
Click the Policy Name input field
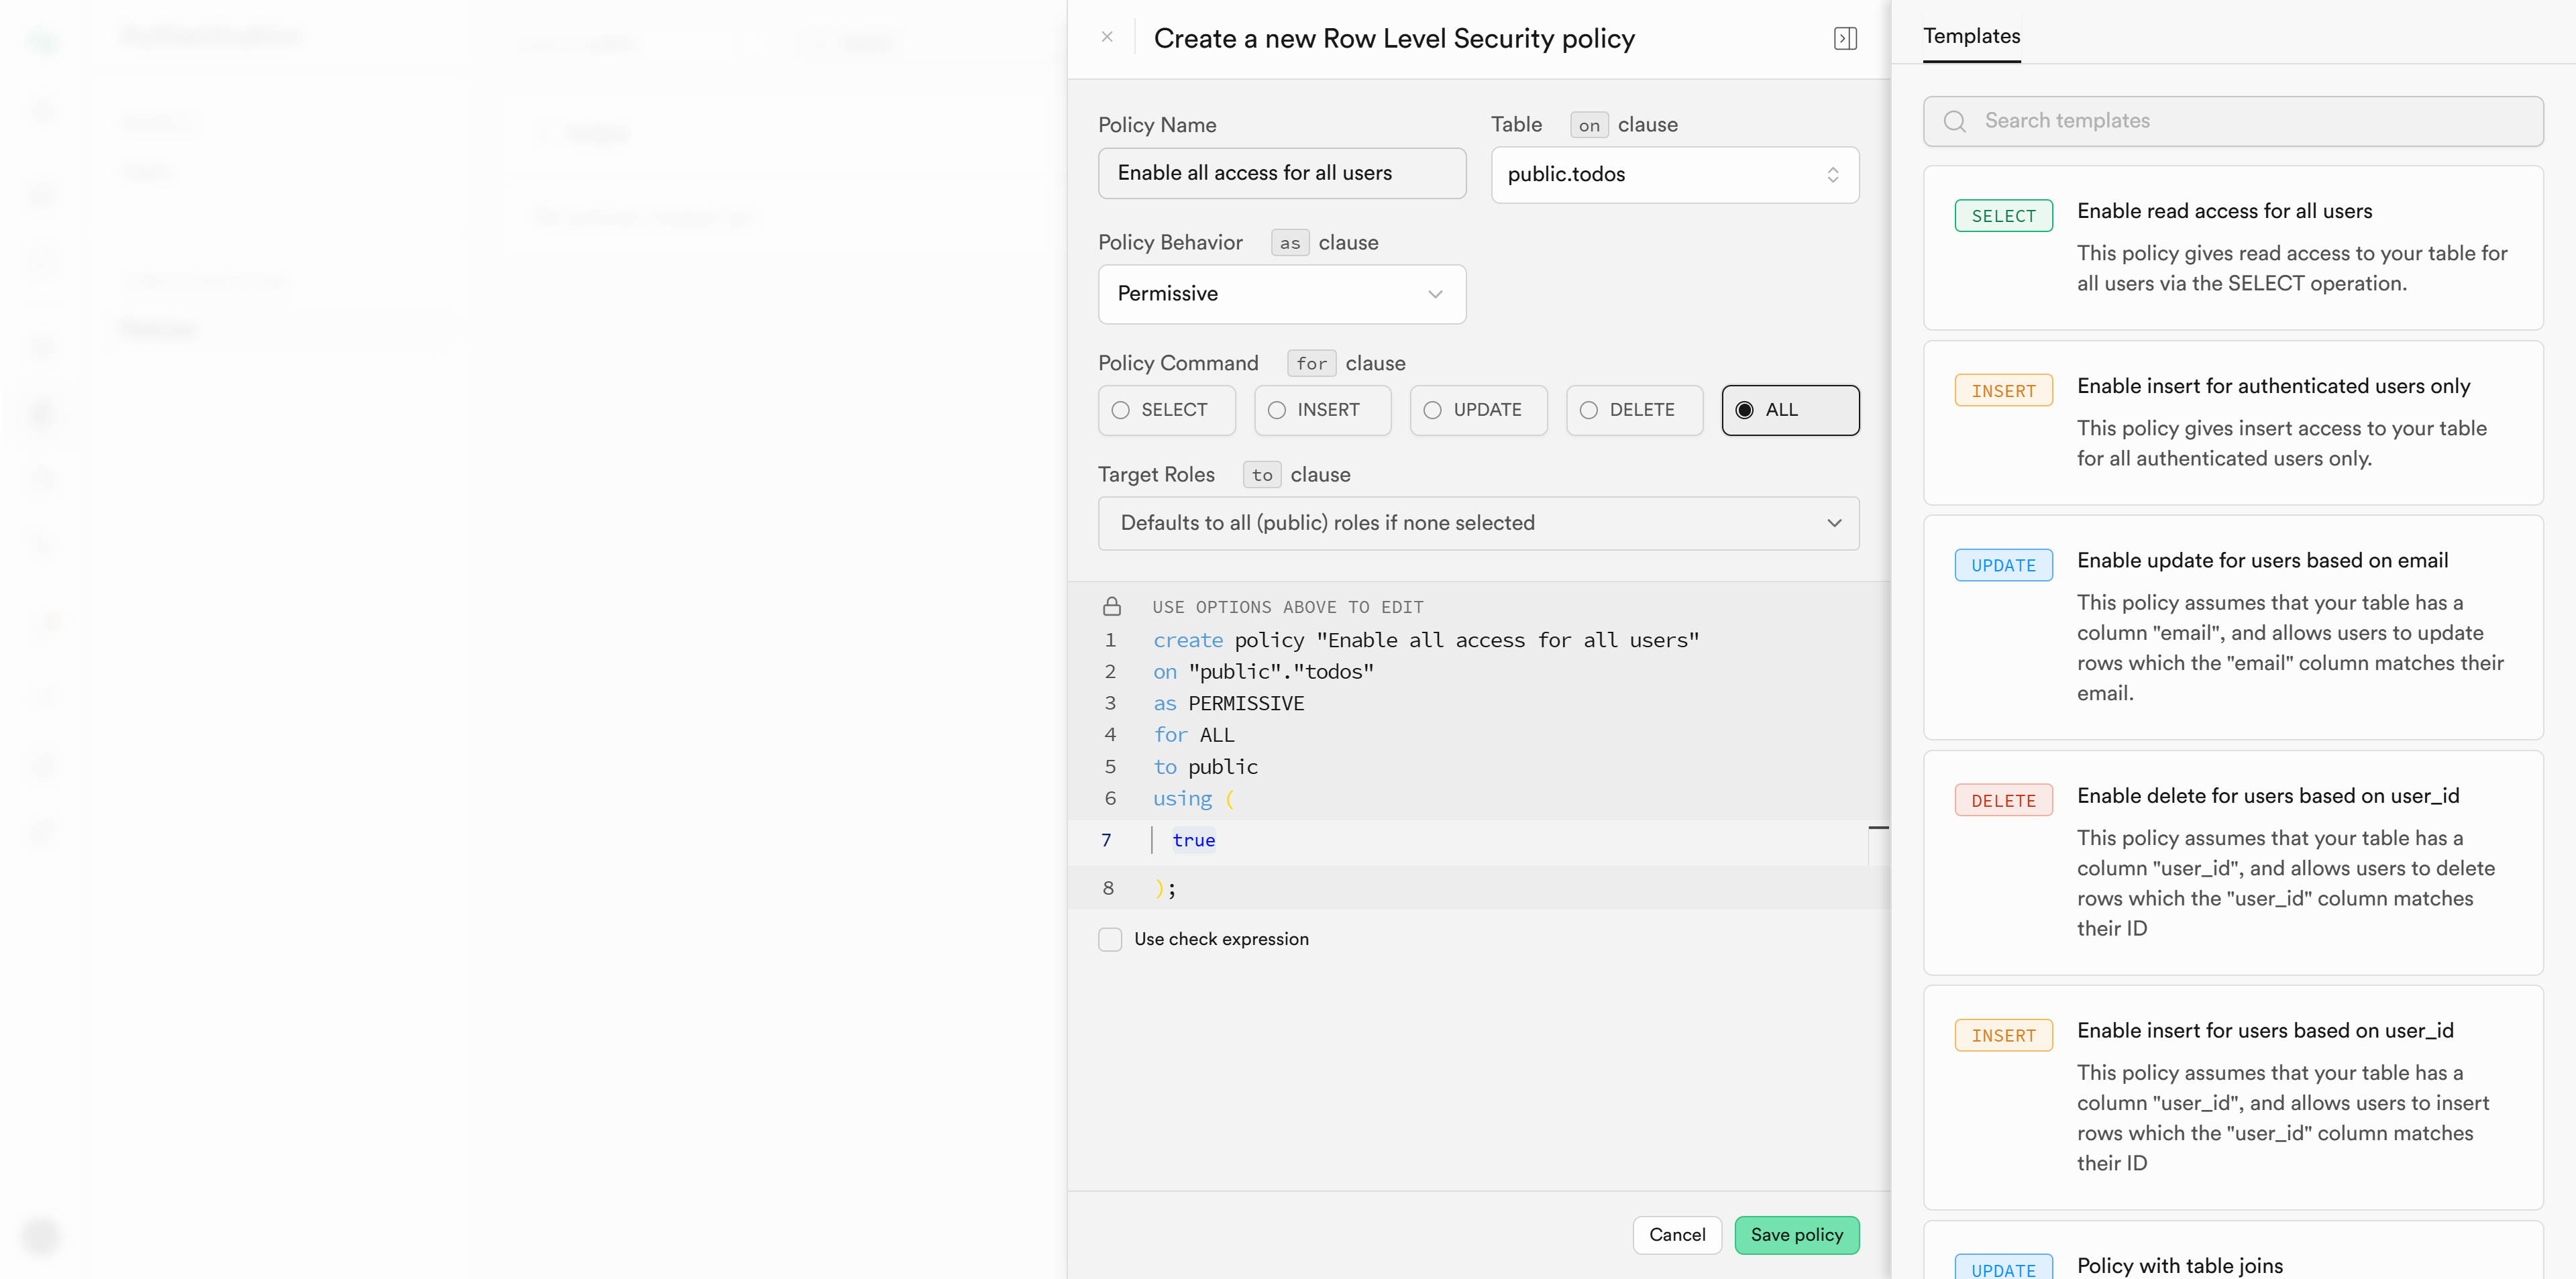(x=1281, y=173)
